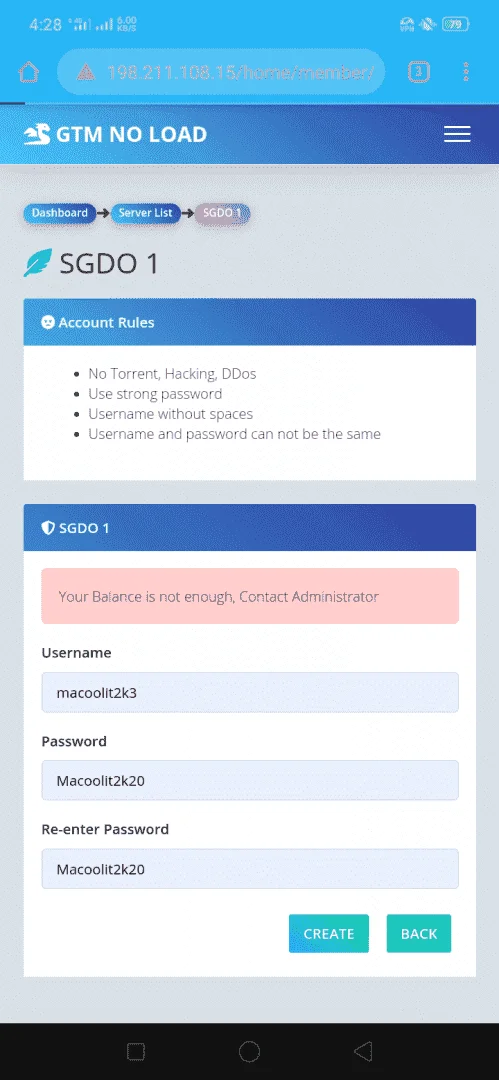Click the GTM NO LOAD logo icon
499x1080 pixels.
37,134
